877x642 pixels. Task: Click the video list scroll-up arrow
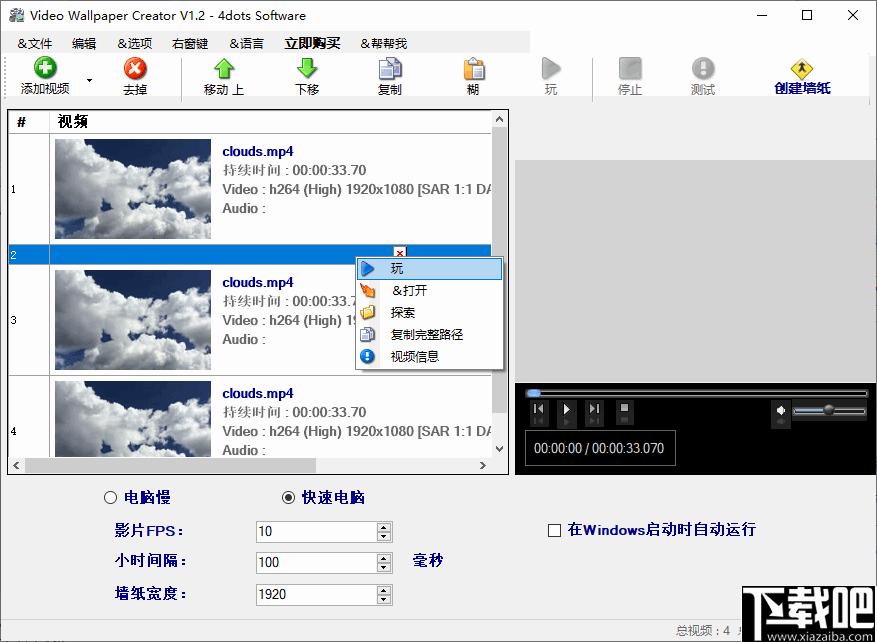click(x=499, y=119)
